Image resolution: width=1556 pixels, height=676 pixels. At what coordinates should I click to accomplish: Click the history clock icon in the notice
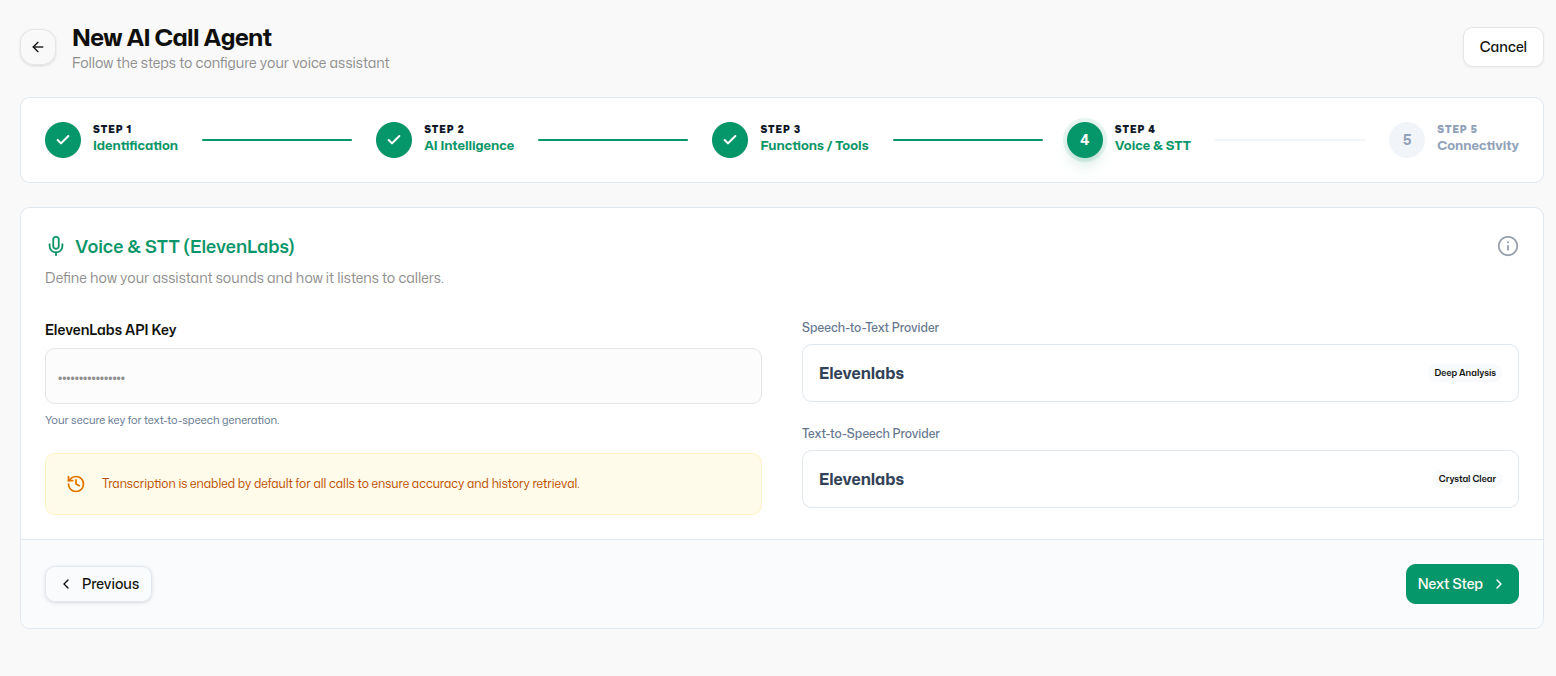[x=76, y=484]
